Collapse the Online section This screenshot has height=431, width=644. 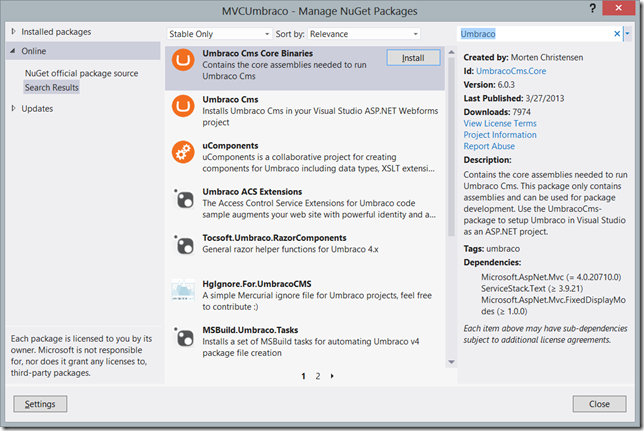point(13,51)
